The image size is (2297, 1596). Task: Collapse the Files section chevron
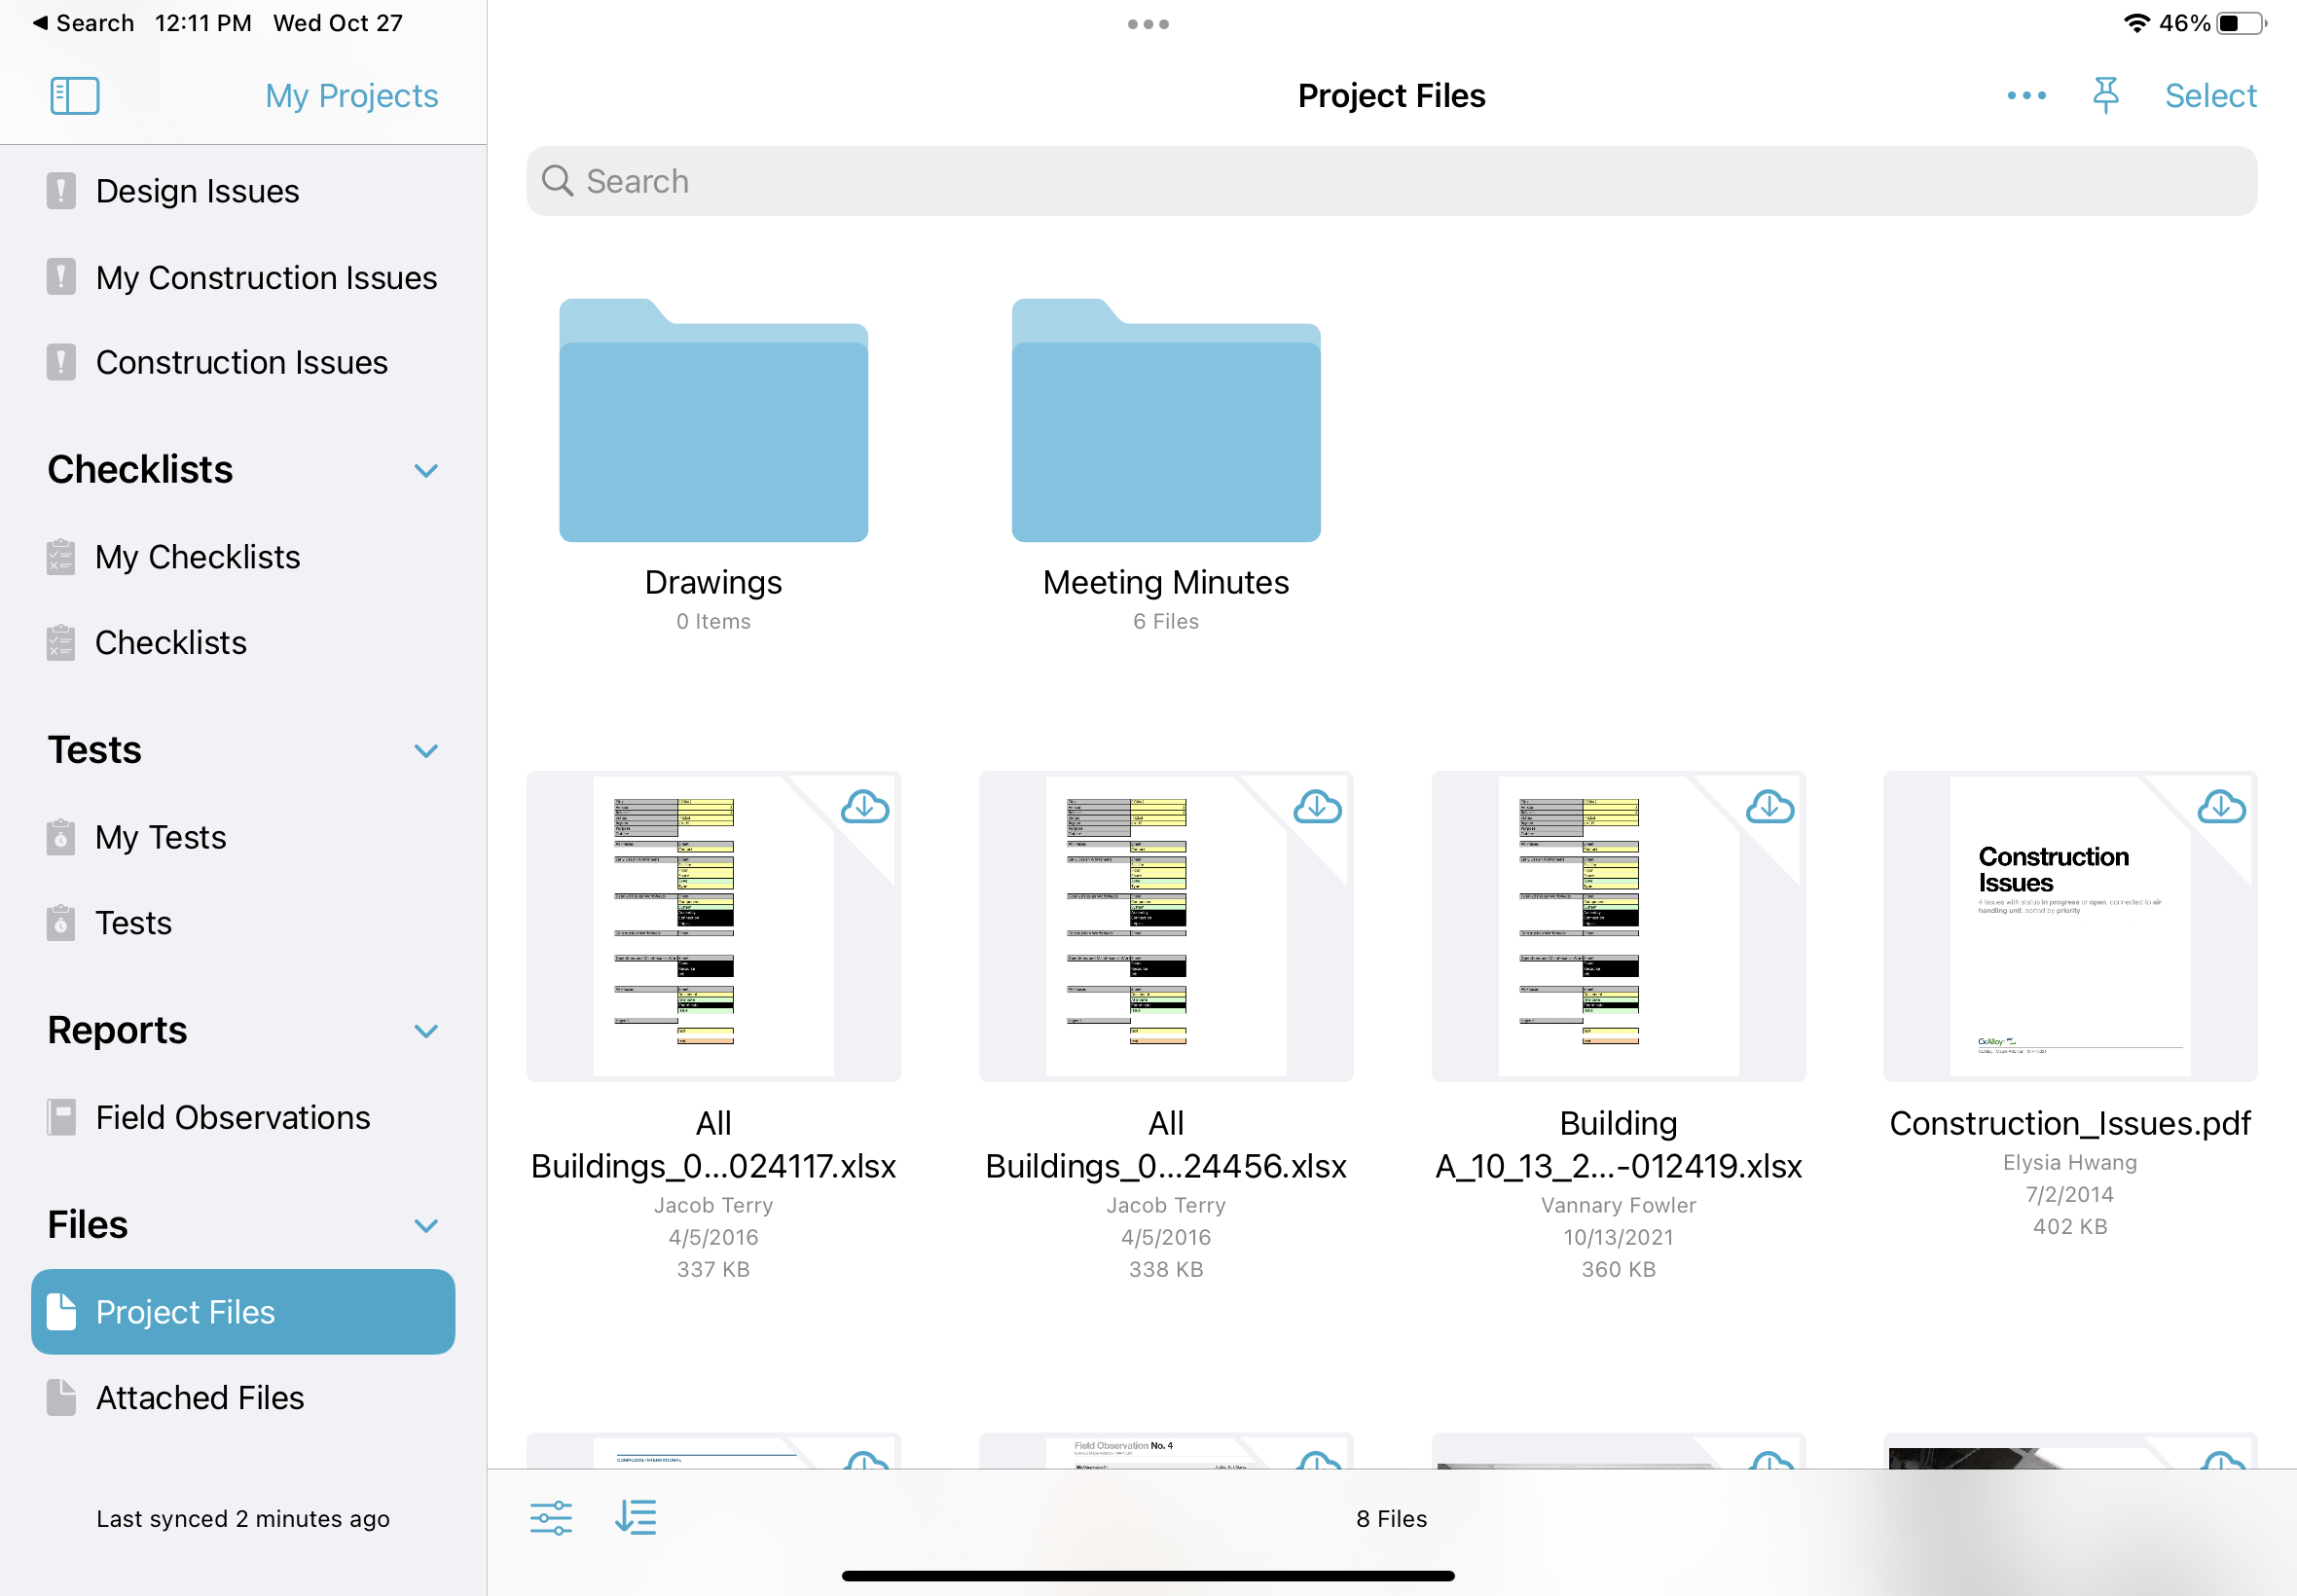(426, 1226)
